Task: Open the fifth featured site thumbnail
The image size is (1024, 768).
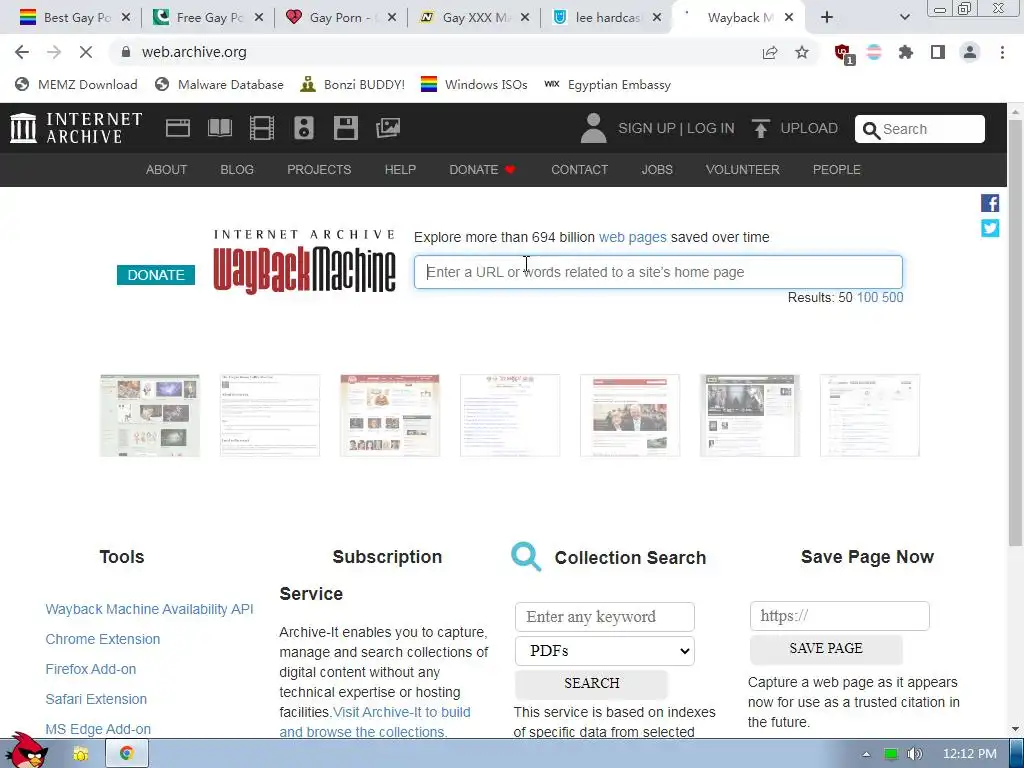Action: click(630, 415)
